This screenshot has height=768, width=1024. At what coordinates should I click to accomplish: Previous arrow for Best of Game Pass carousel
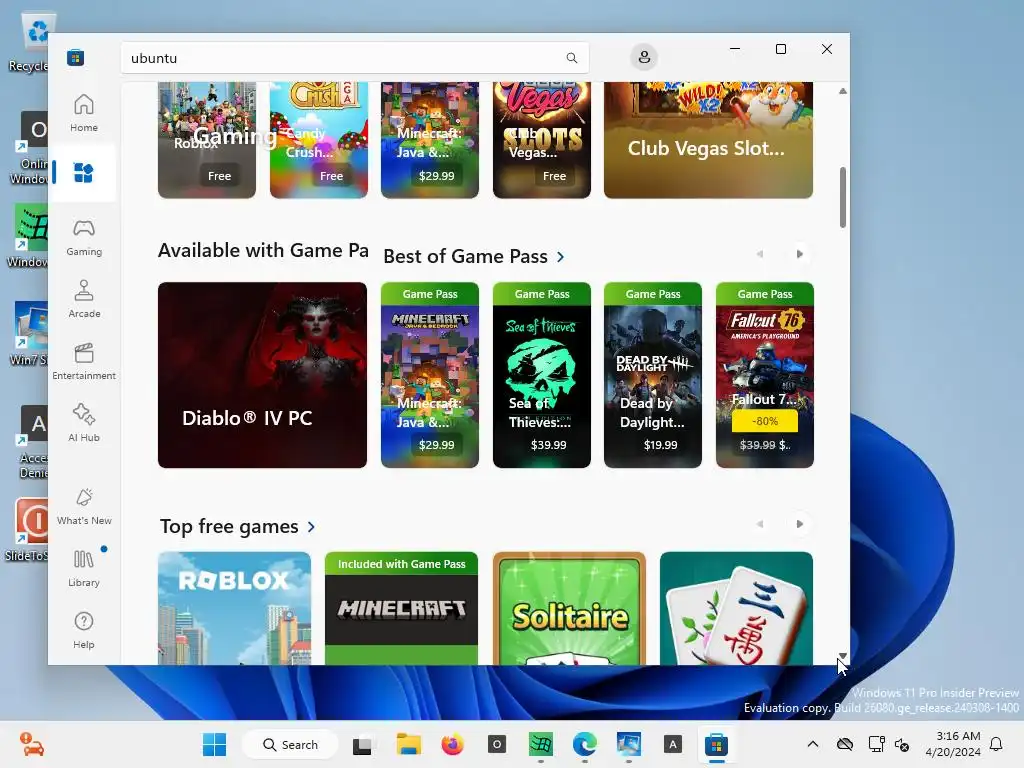(x=760, y=254)
